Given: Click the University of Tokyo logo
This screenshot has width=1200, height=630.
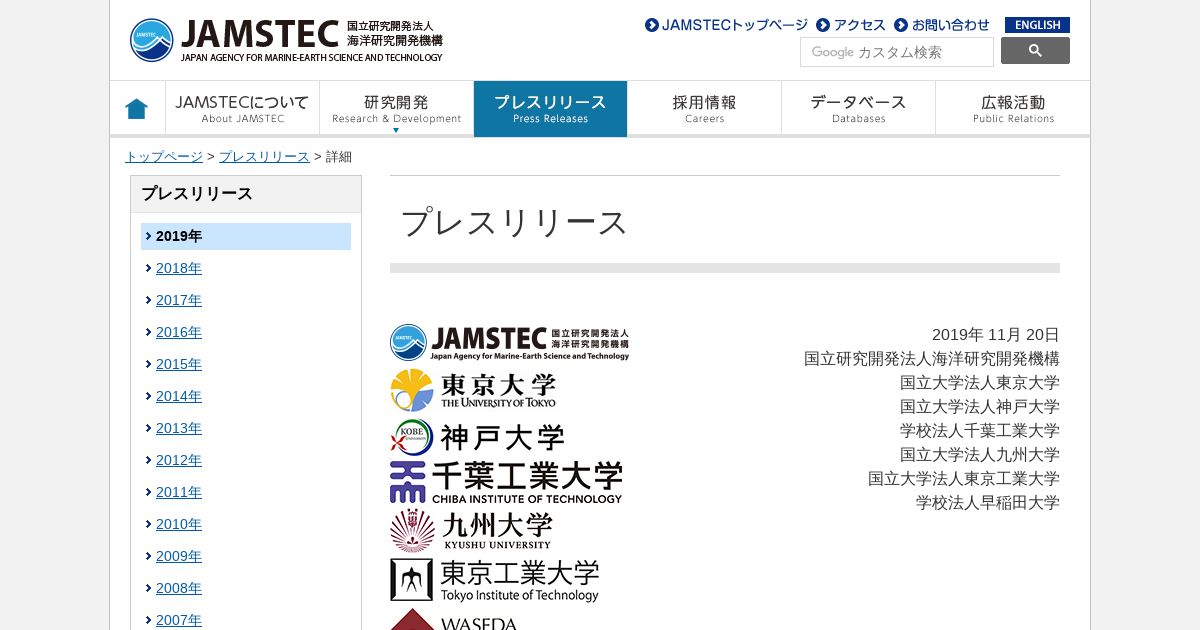Looking at the screenshot, I should point(473,390).
